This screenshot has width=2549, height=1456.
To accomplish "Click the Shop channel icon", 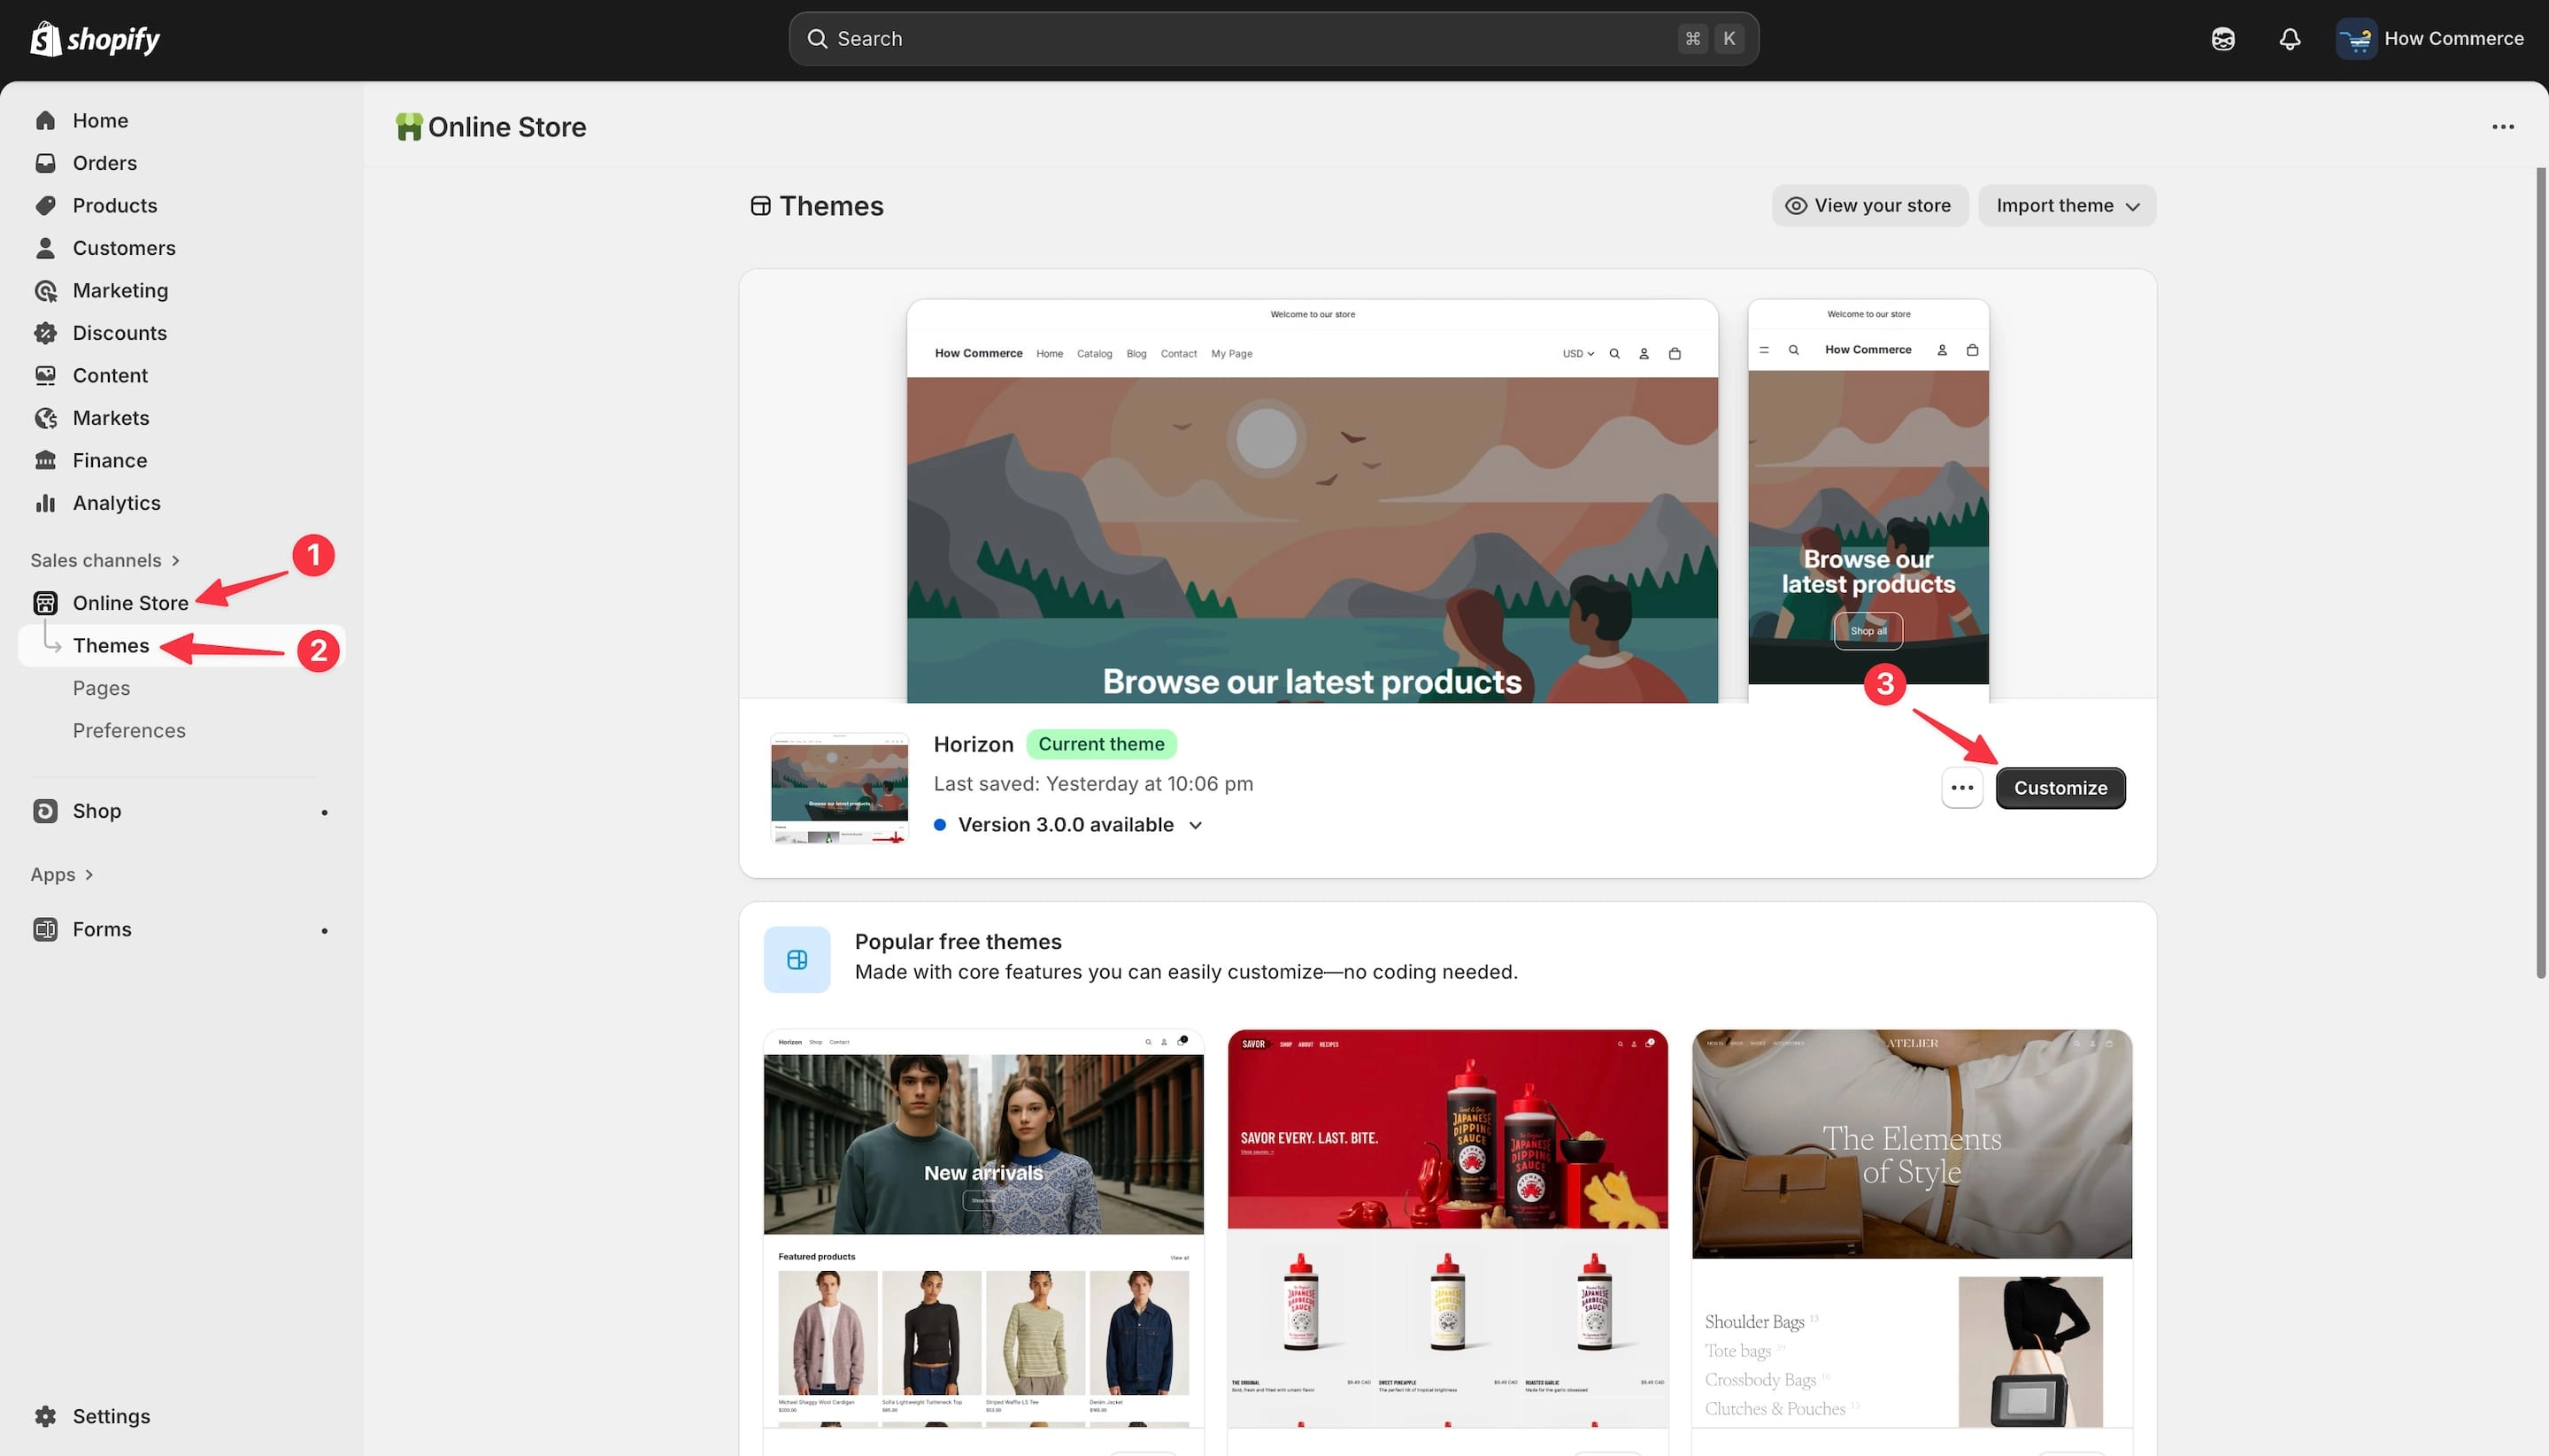I will click(45, 811).
